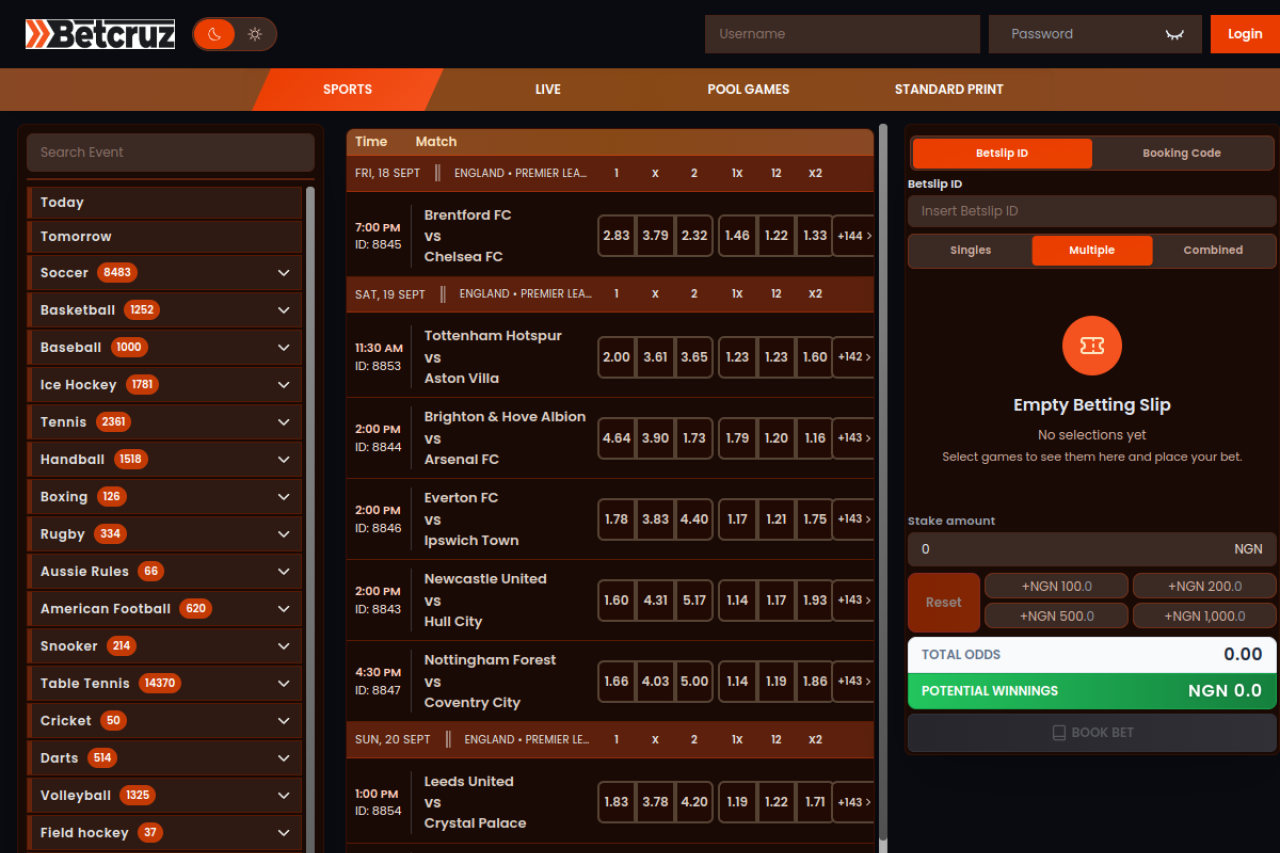Click the Soccer 8483 count badge
Image resolution: width=1280 pixels, height=853 pixels.
point(117,272)
